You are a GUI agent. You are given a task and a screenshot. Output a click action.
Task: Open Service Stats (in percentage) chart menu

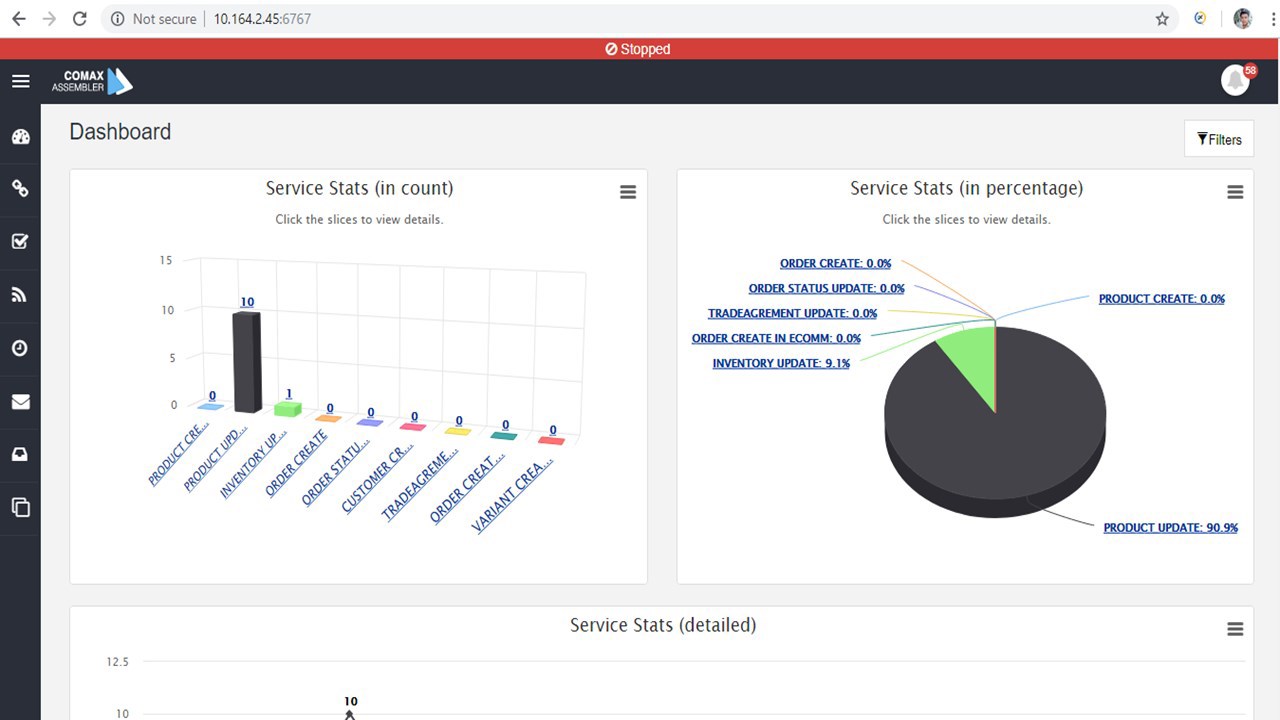pos(1235,192)
